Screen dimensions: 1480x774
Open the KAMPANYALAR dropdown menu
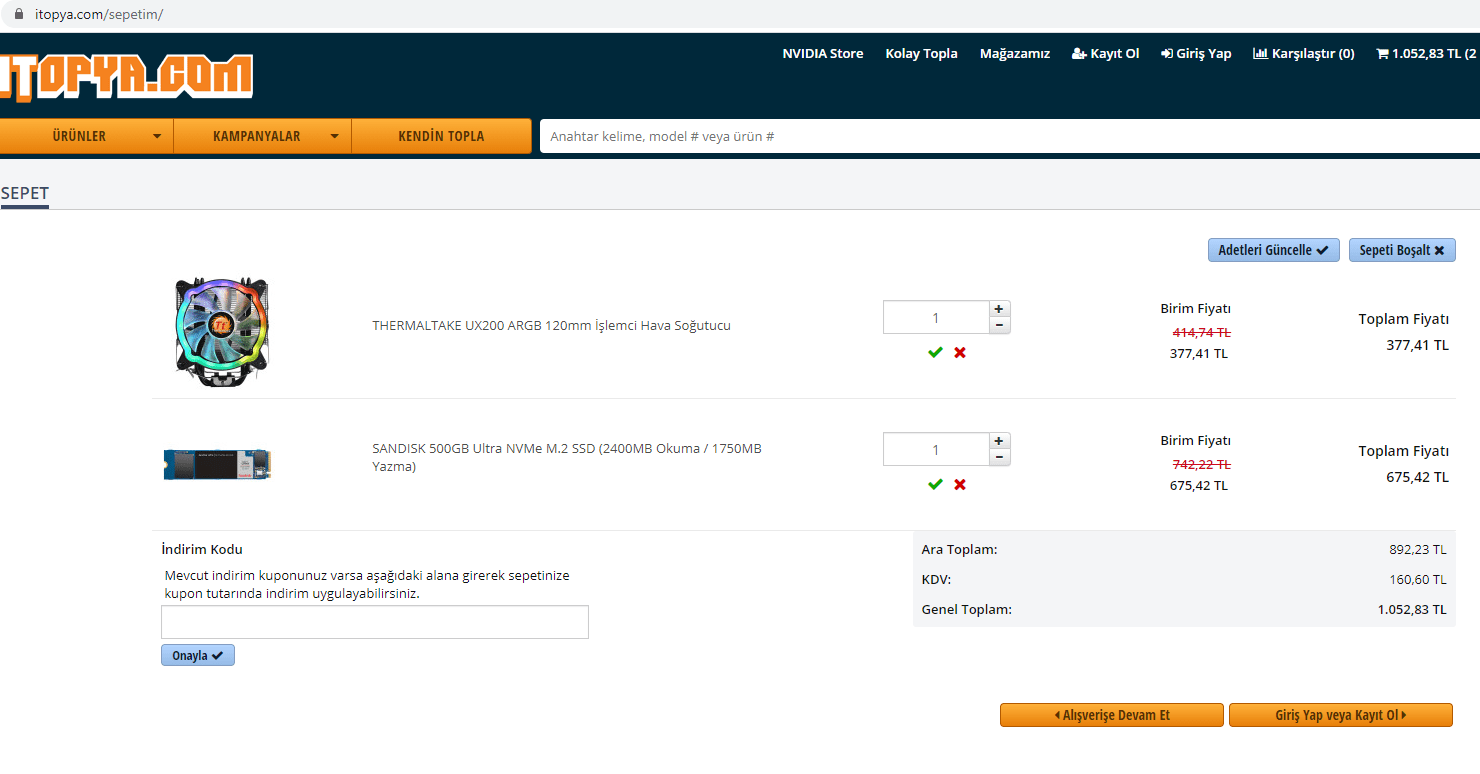pos(263,136)
